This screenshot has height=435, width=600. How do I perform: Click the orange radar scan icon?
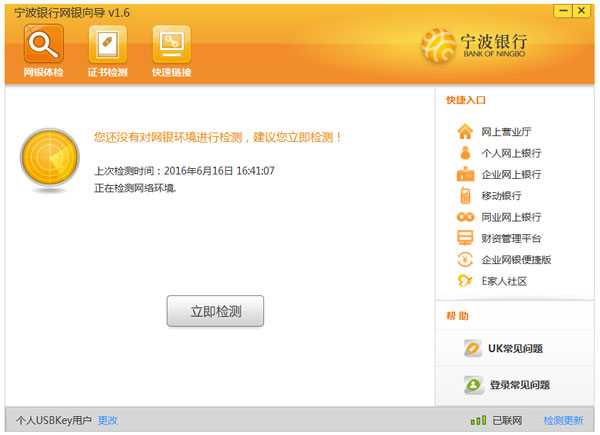pyautogui.click(x=50, y=158)
